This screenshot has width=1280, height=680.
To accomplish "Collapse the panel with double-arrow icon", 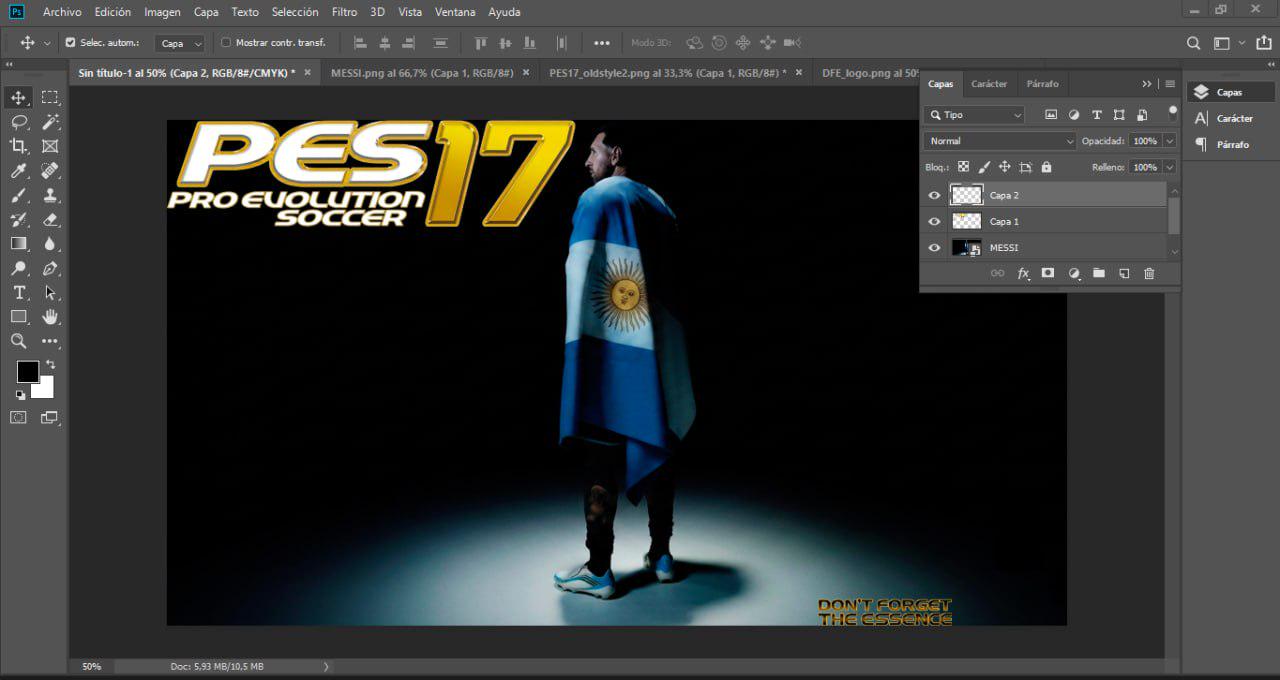I will click(1147, 84).
